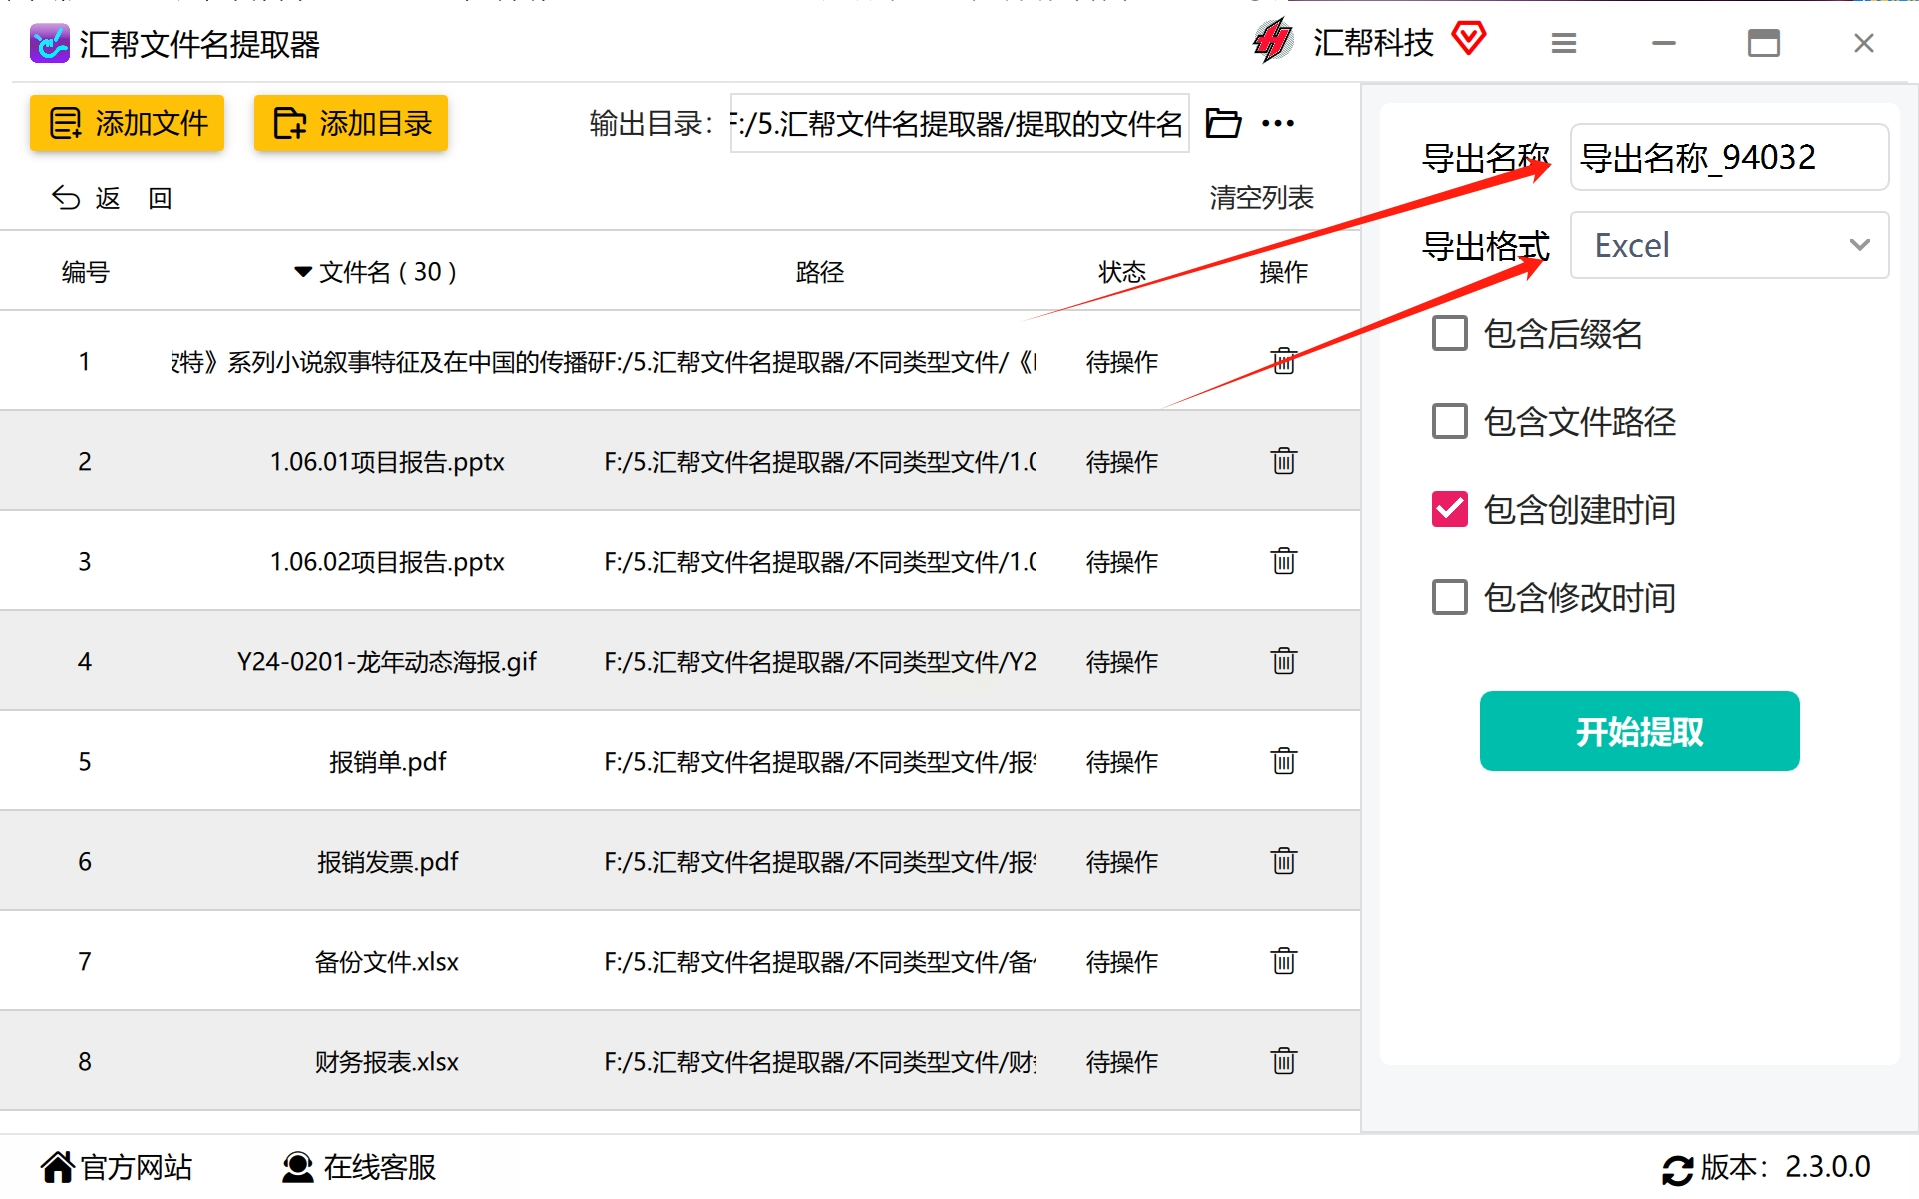Click the red diamond VIP icon

click(1468, 40)
